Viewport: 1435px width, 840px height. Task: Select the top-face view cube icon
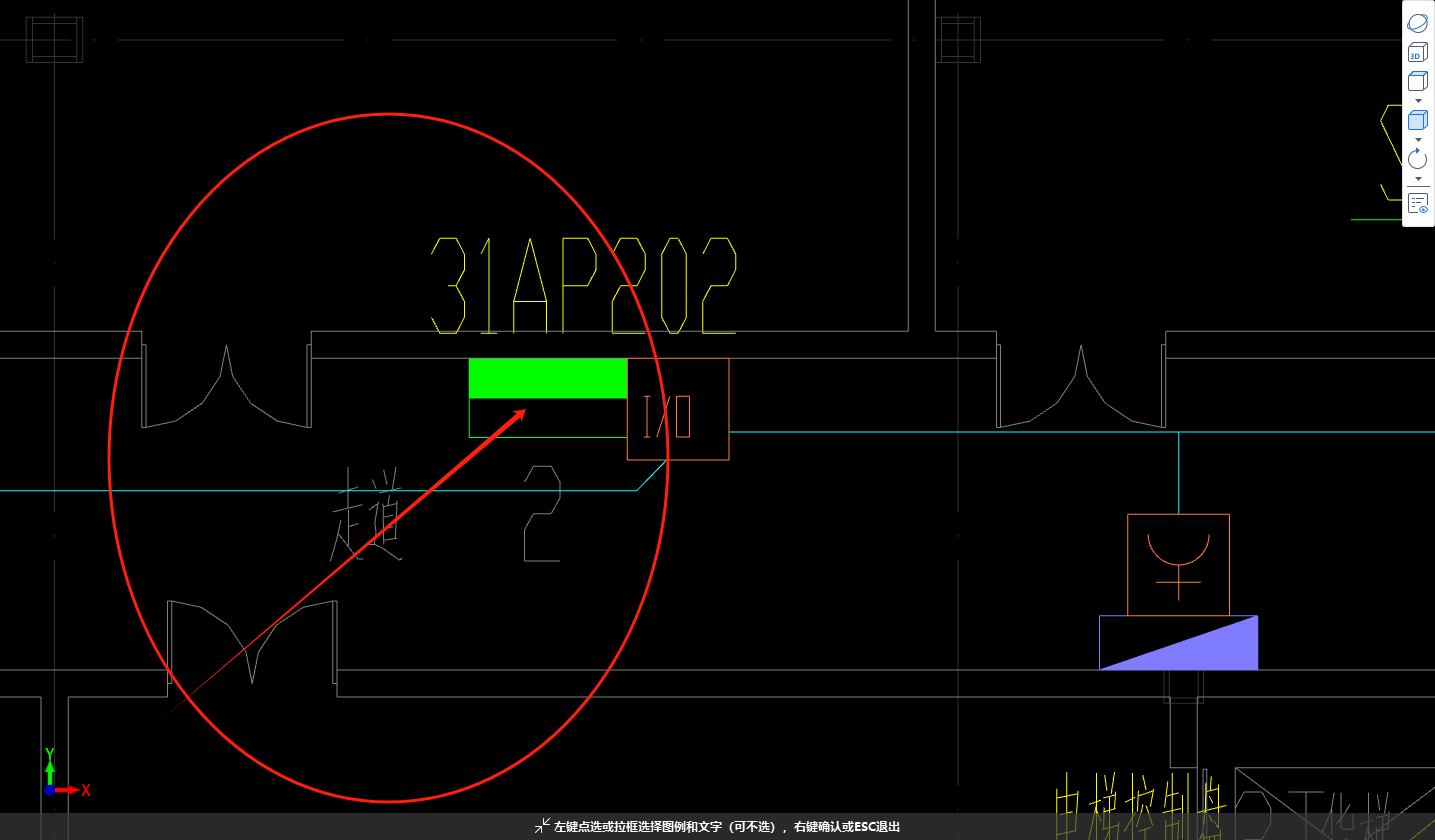click(x=1417, y=81)
